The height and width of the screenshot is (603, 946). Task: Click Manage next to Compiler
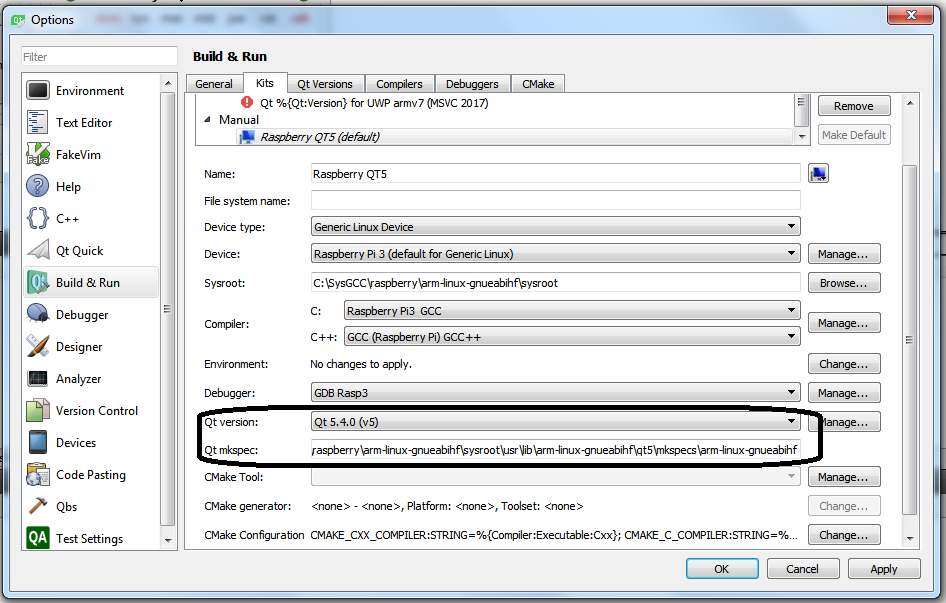(843, 323)
